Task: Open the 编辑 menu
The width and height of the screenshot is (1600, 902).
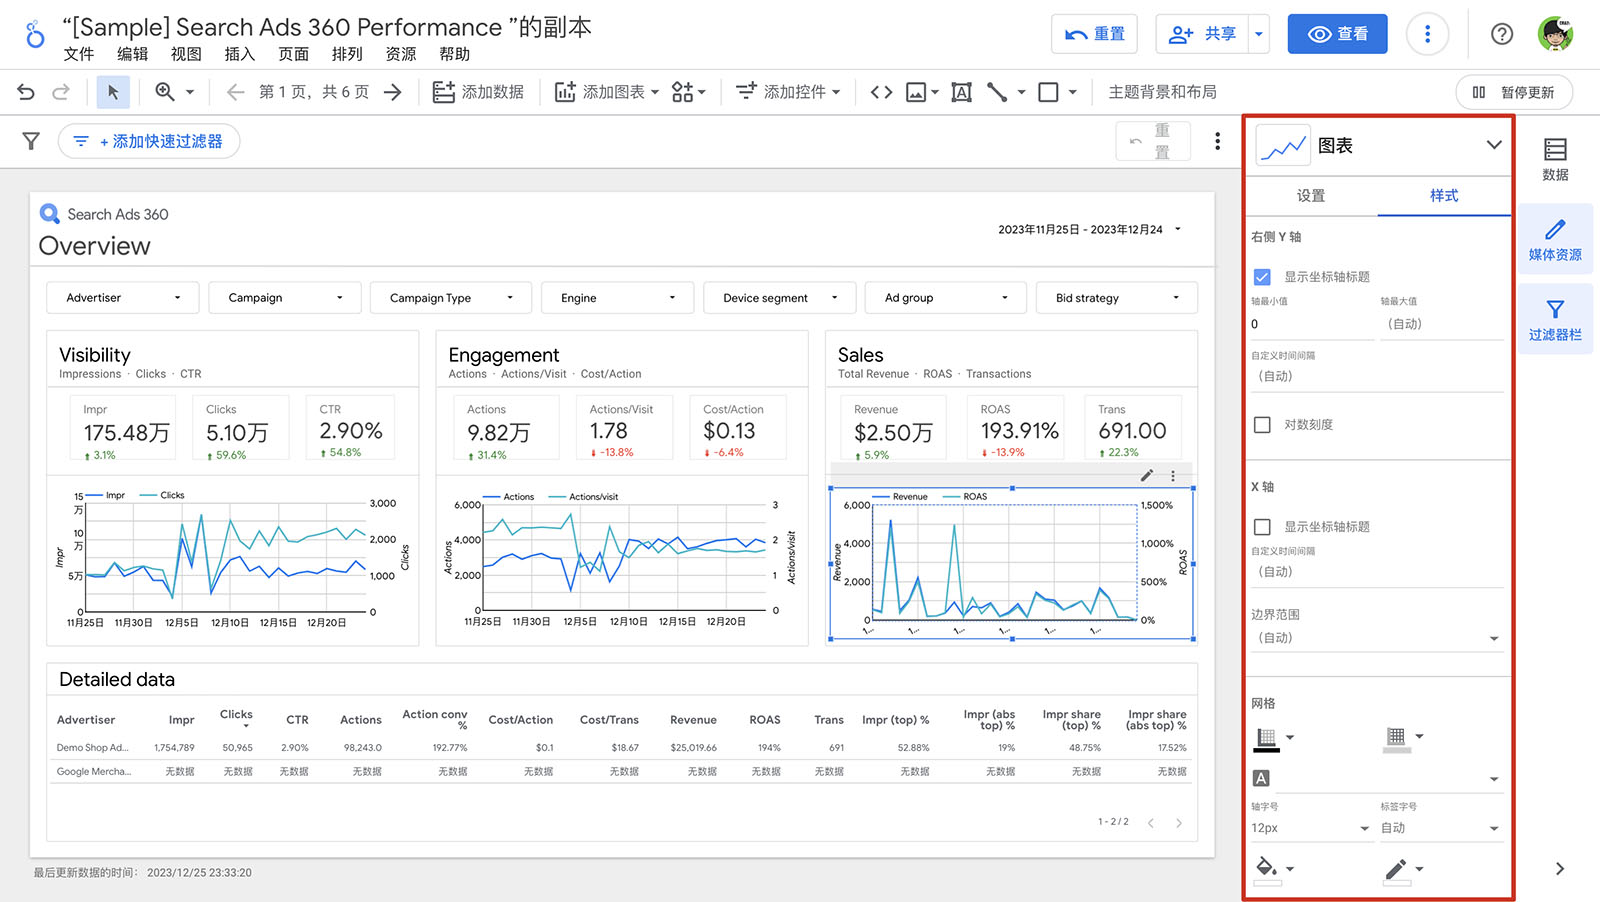Action: click(132, 54)
